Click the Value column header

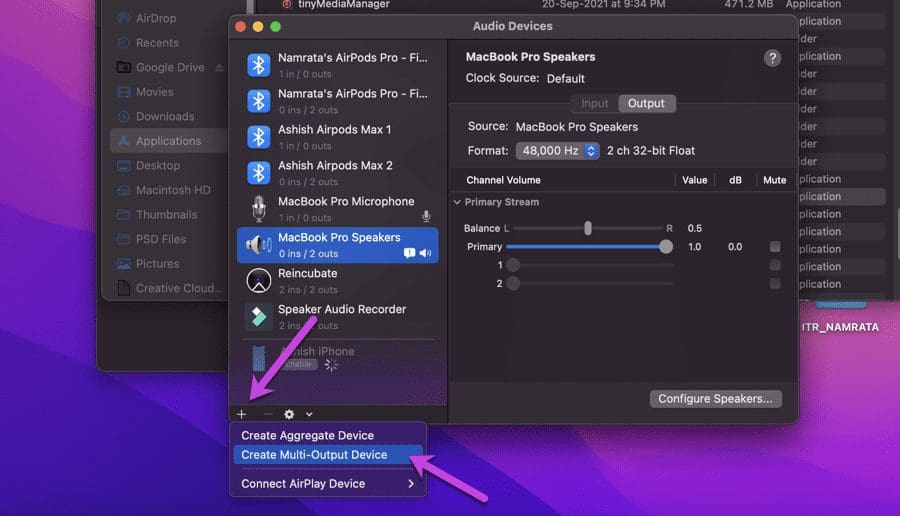point(695,180)
